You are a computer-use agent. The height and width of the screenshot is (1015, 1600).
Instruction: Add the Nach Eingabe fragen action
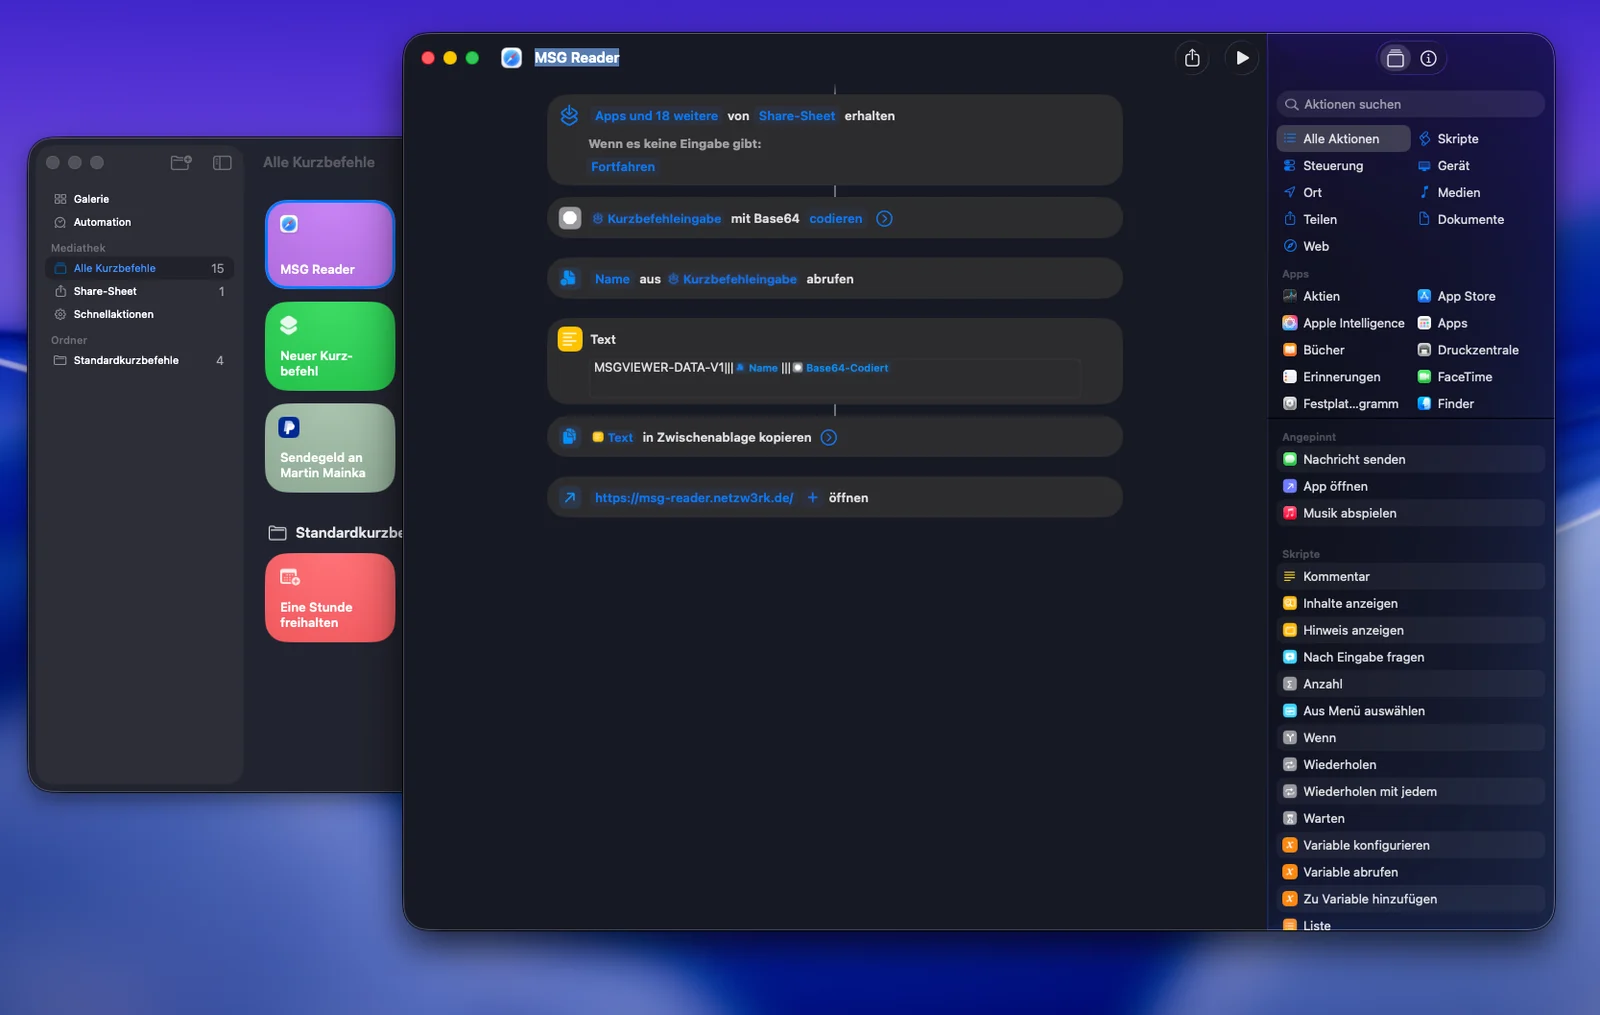pos(1410,658)
